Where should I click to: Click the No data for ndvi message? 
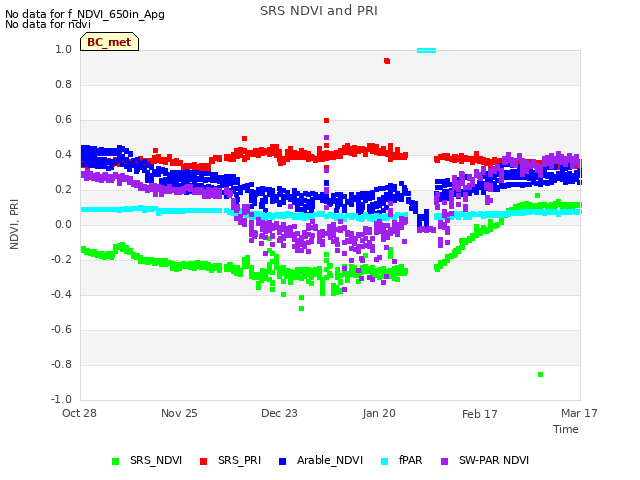tap(48, 24)
